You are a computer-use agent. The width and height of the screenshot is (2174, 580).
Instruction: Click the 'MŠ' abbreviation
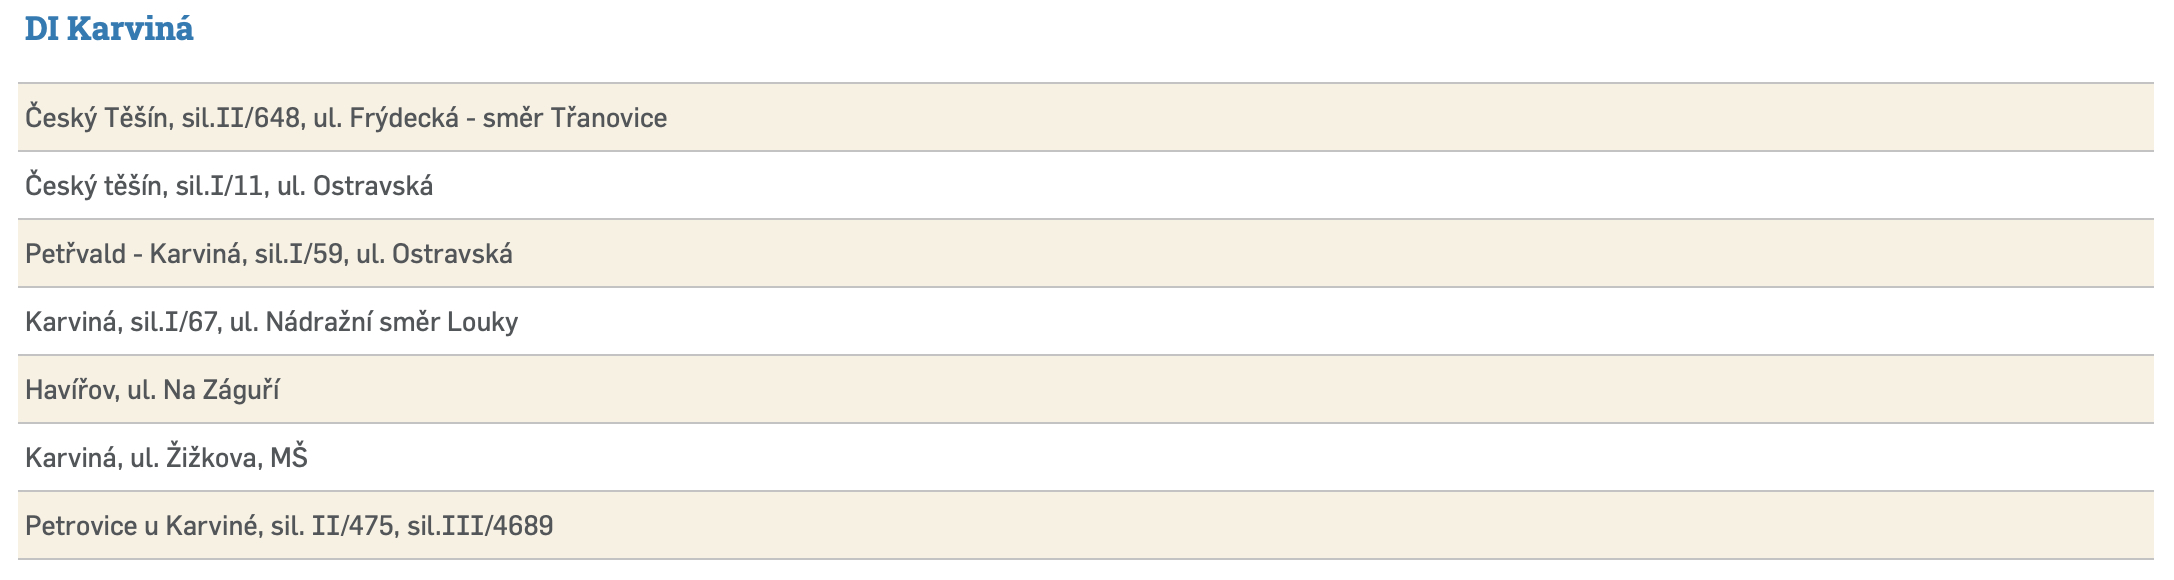pyautogui.click(x=289, y=458)
